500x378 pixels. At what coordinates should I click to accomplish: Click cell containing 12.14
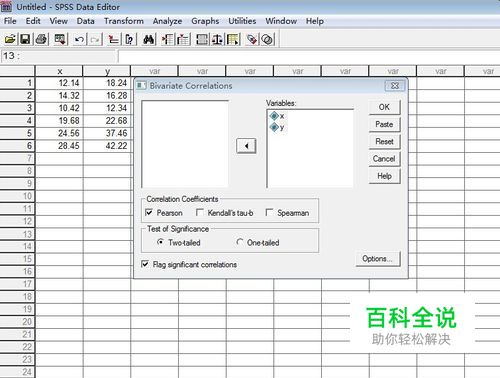pos(59,83)
